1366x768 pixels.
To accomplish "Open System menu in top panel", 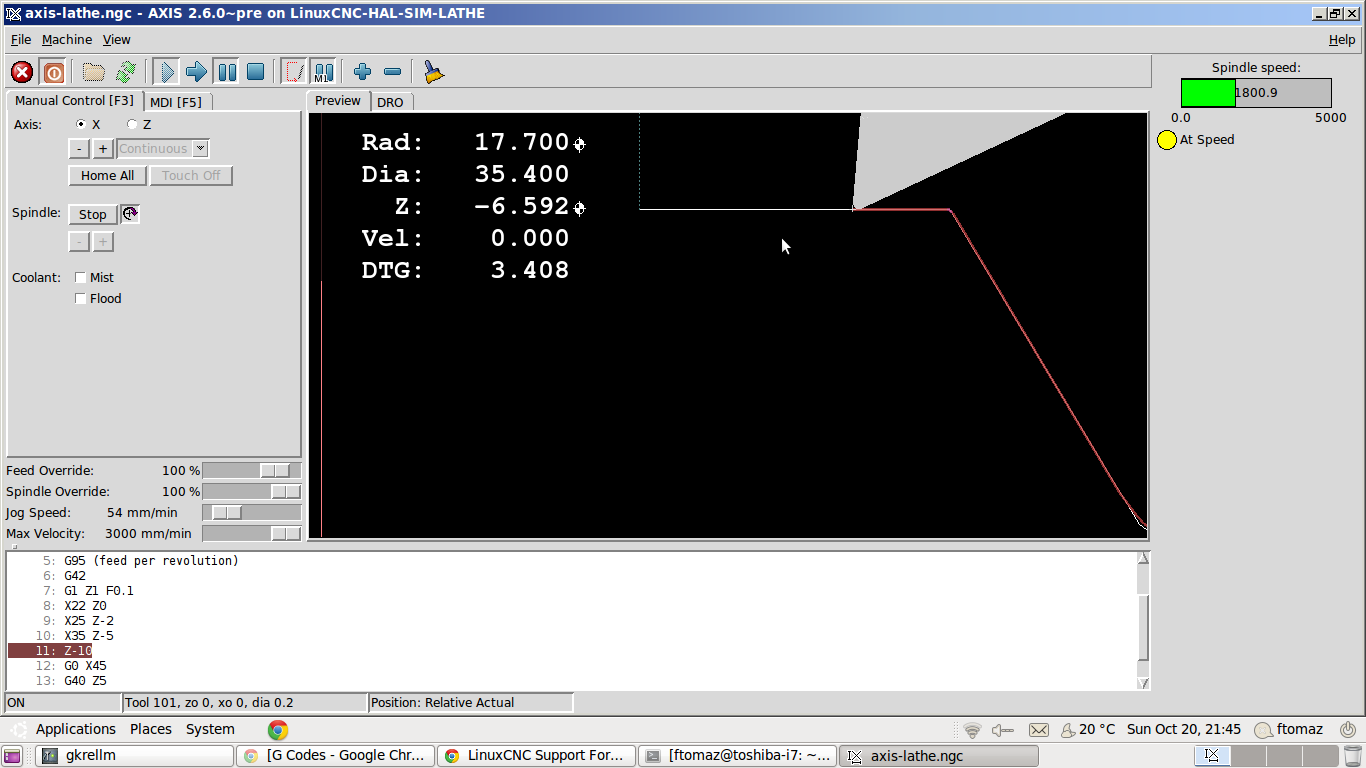I will click(x=210, y=730).
